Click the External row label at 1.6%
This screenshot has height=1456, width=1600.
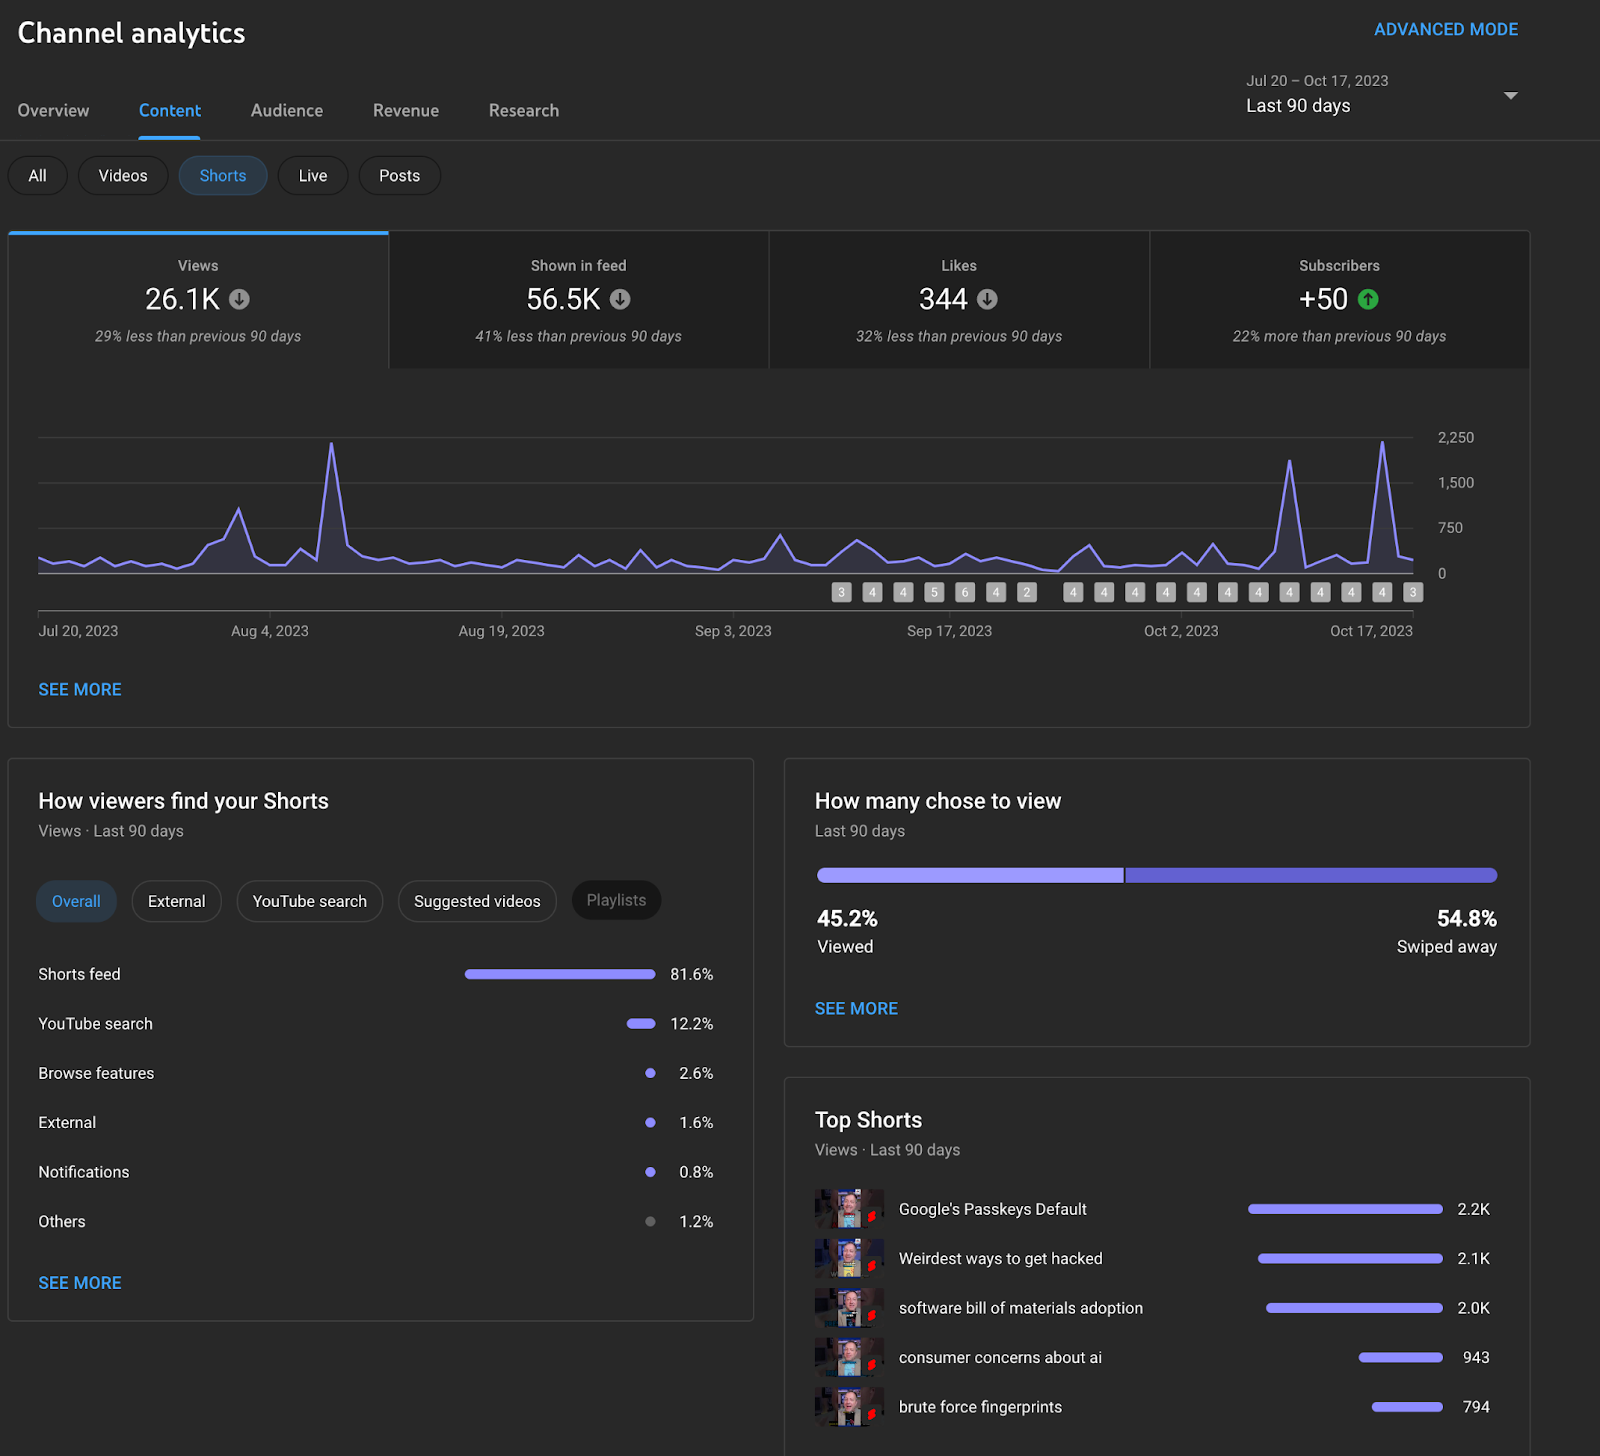click(x=67, y=1123)
